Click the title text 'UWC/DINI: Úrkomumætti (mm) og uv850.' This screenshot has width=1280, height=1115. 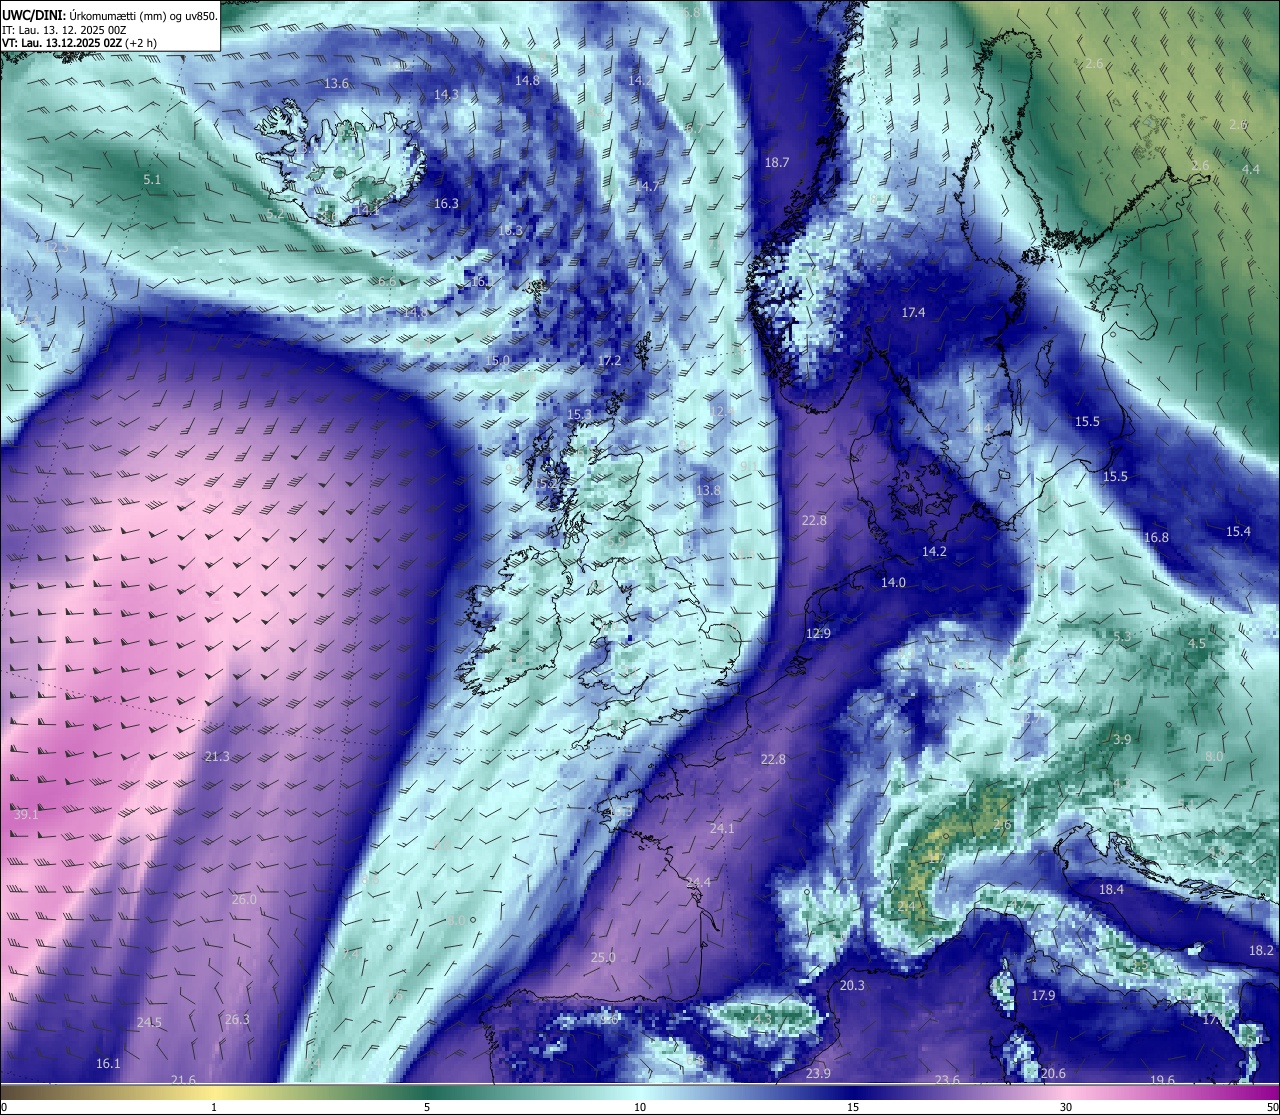coord(110,15)
